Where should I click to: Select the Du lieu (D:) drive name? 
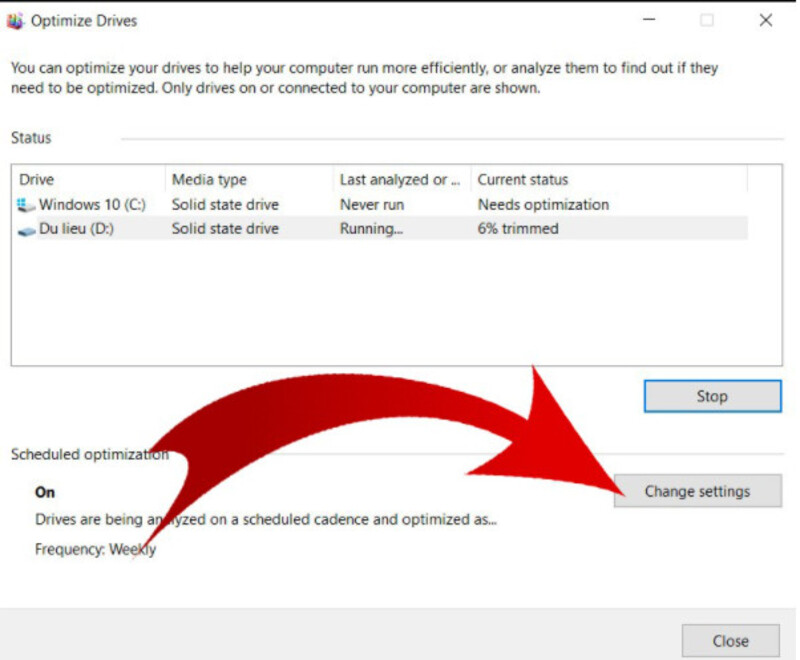point(77,229)
